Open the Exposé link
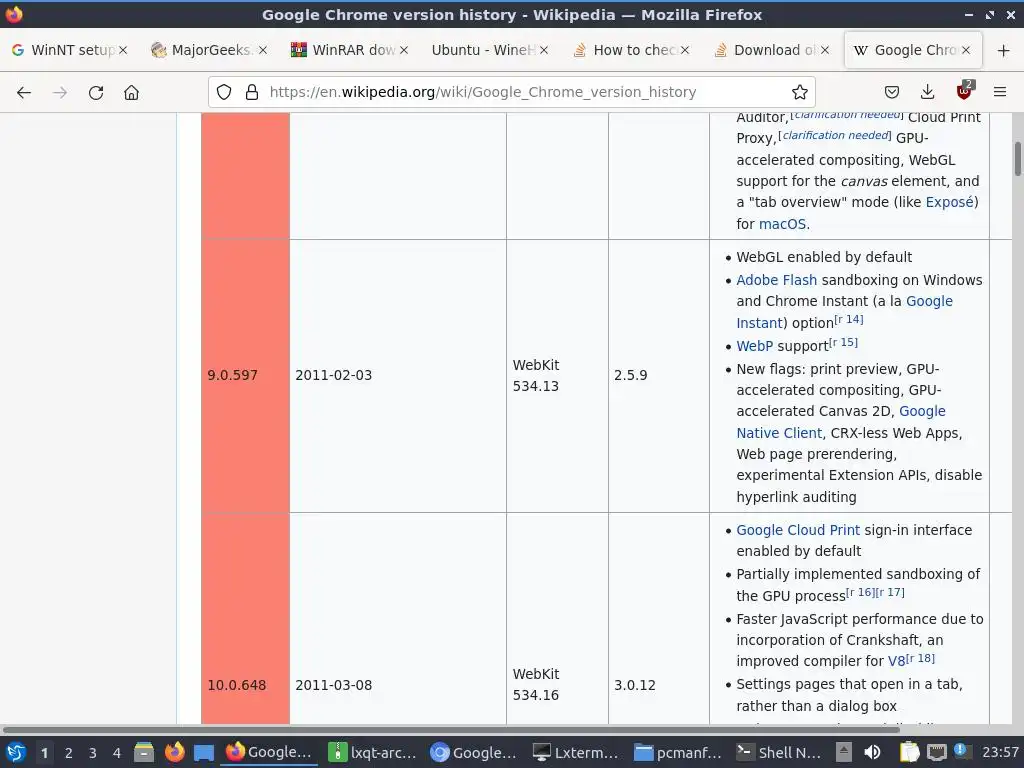 (x=950, y=202)
